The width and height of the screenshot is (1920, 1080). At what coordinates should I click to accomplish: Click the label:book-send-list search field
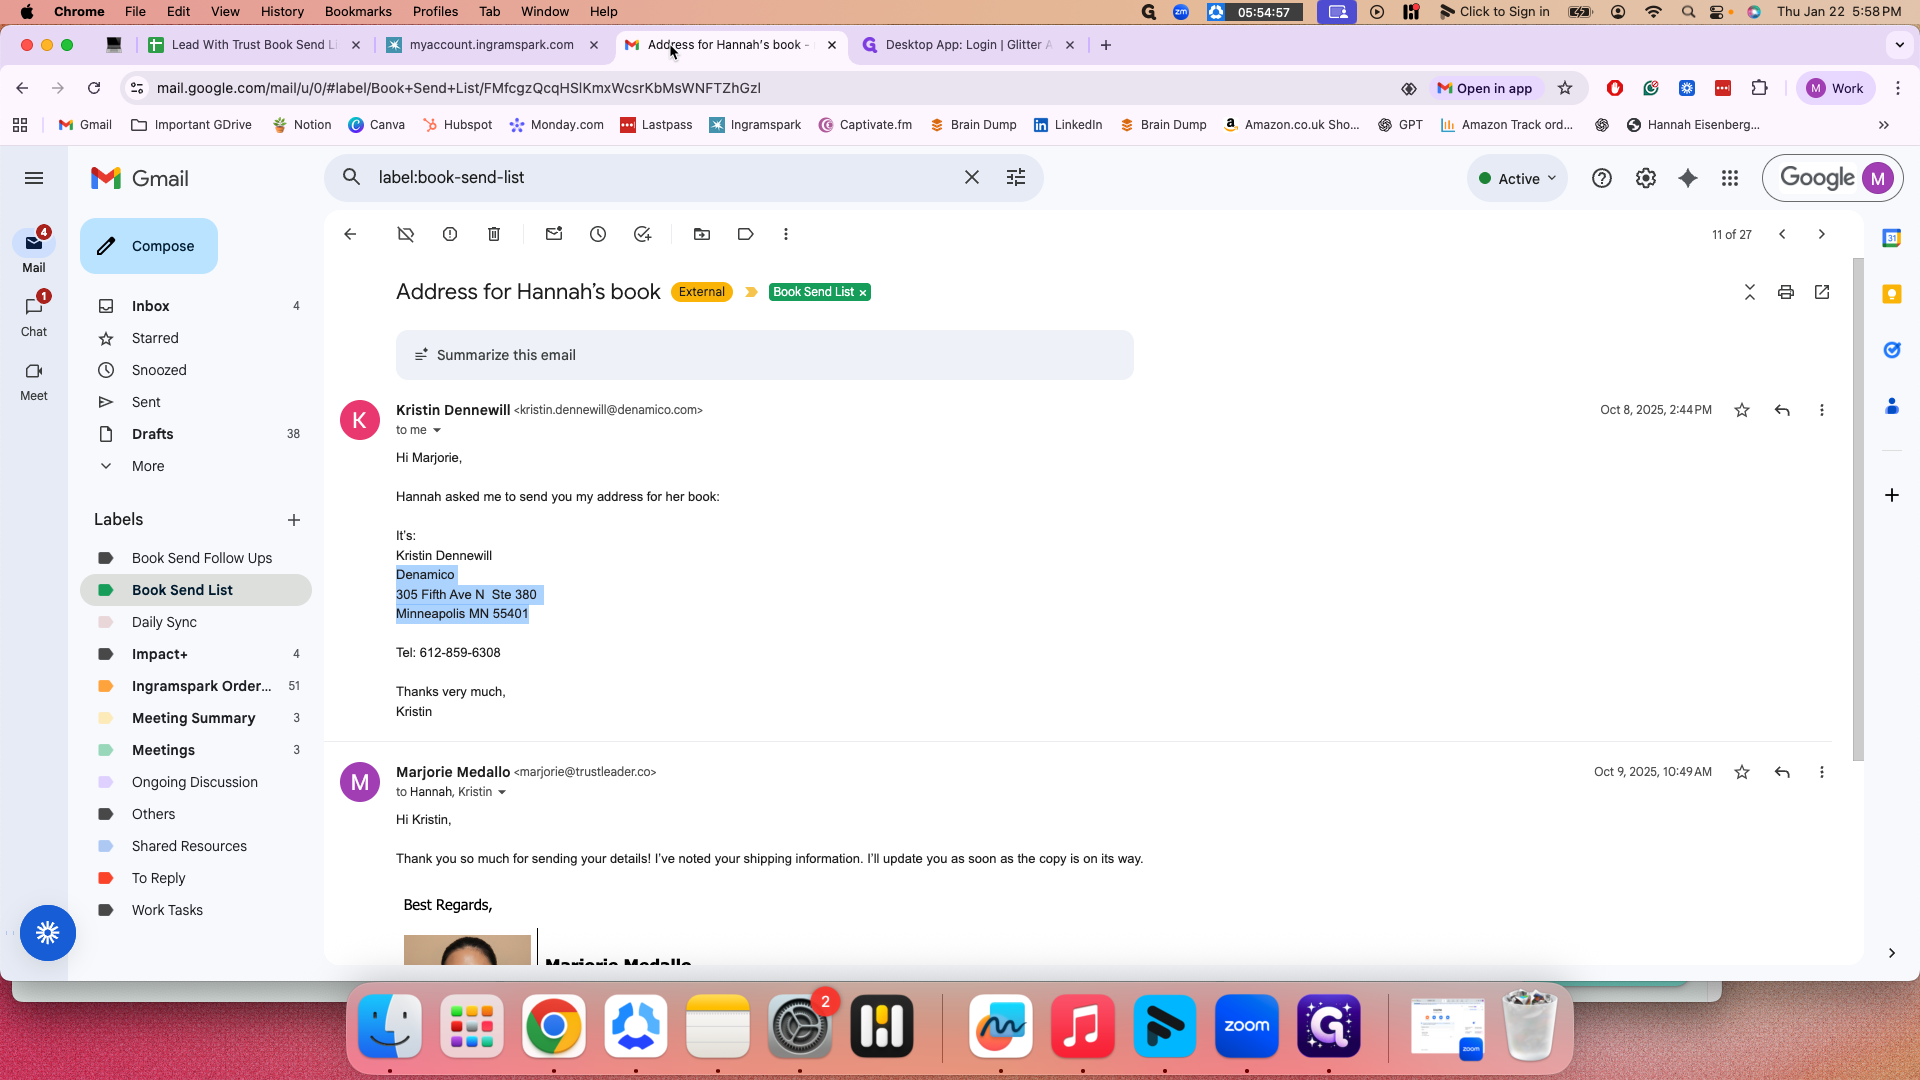660,177
